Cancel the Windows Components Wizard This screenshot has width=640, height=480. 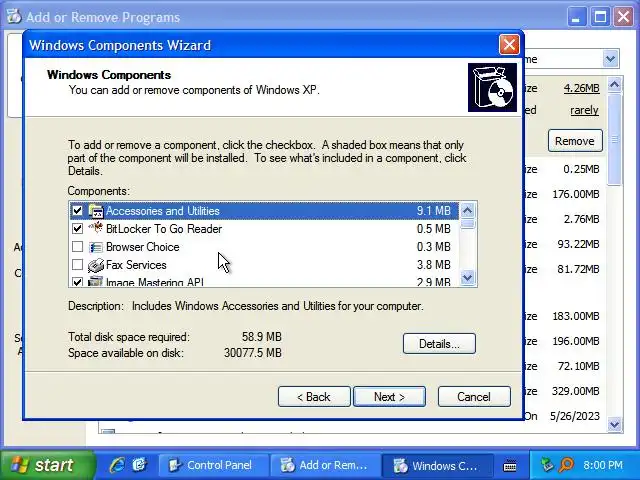[474, 397]
